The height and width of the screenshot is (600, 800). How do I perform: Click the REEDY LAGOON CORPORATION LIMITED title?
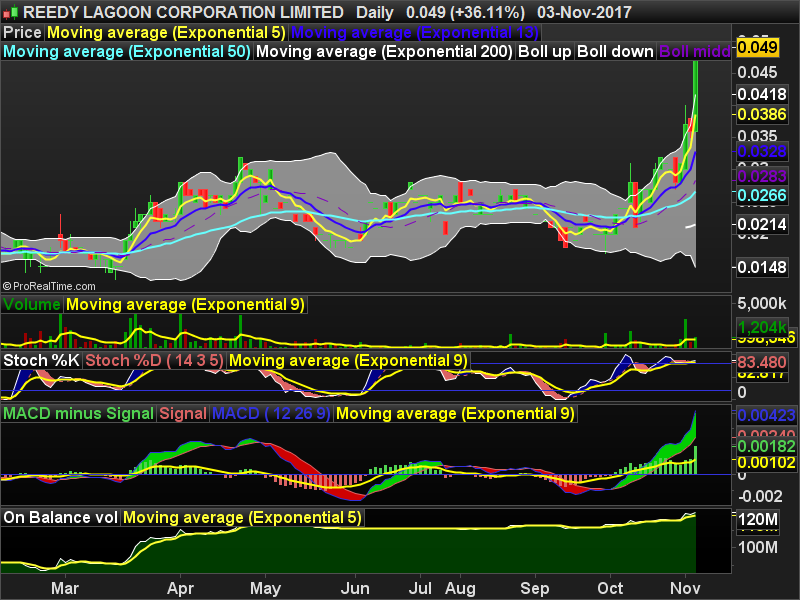pyautogui.click(x=183, y=12)
